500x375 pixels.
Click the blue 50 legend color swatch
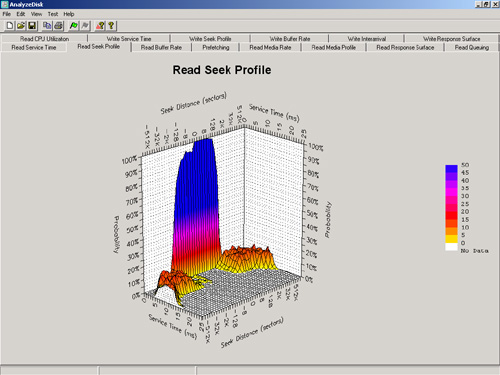pyautogui.click(x=451, y=168)
